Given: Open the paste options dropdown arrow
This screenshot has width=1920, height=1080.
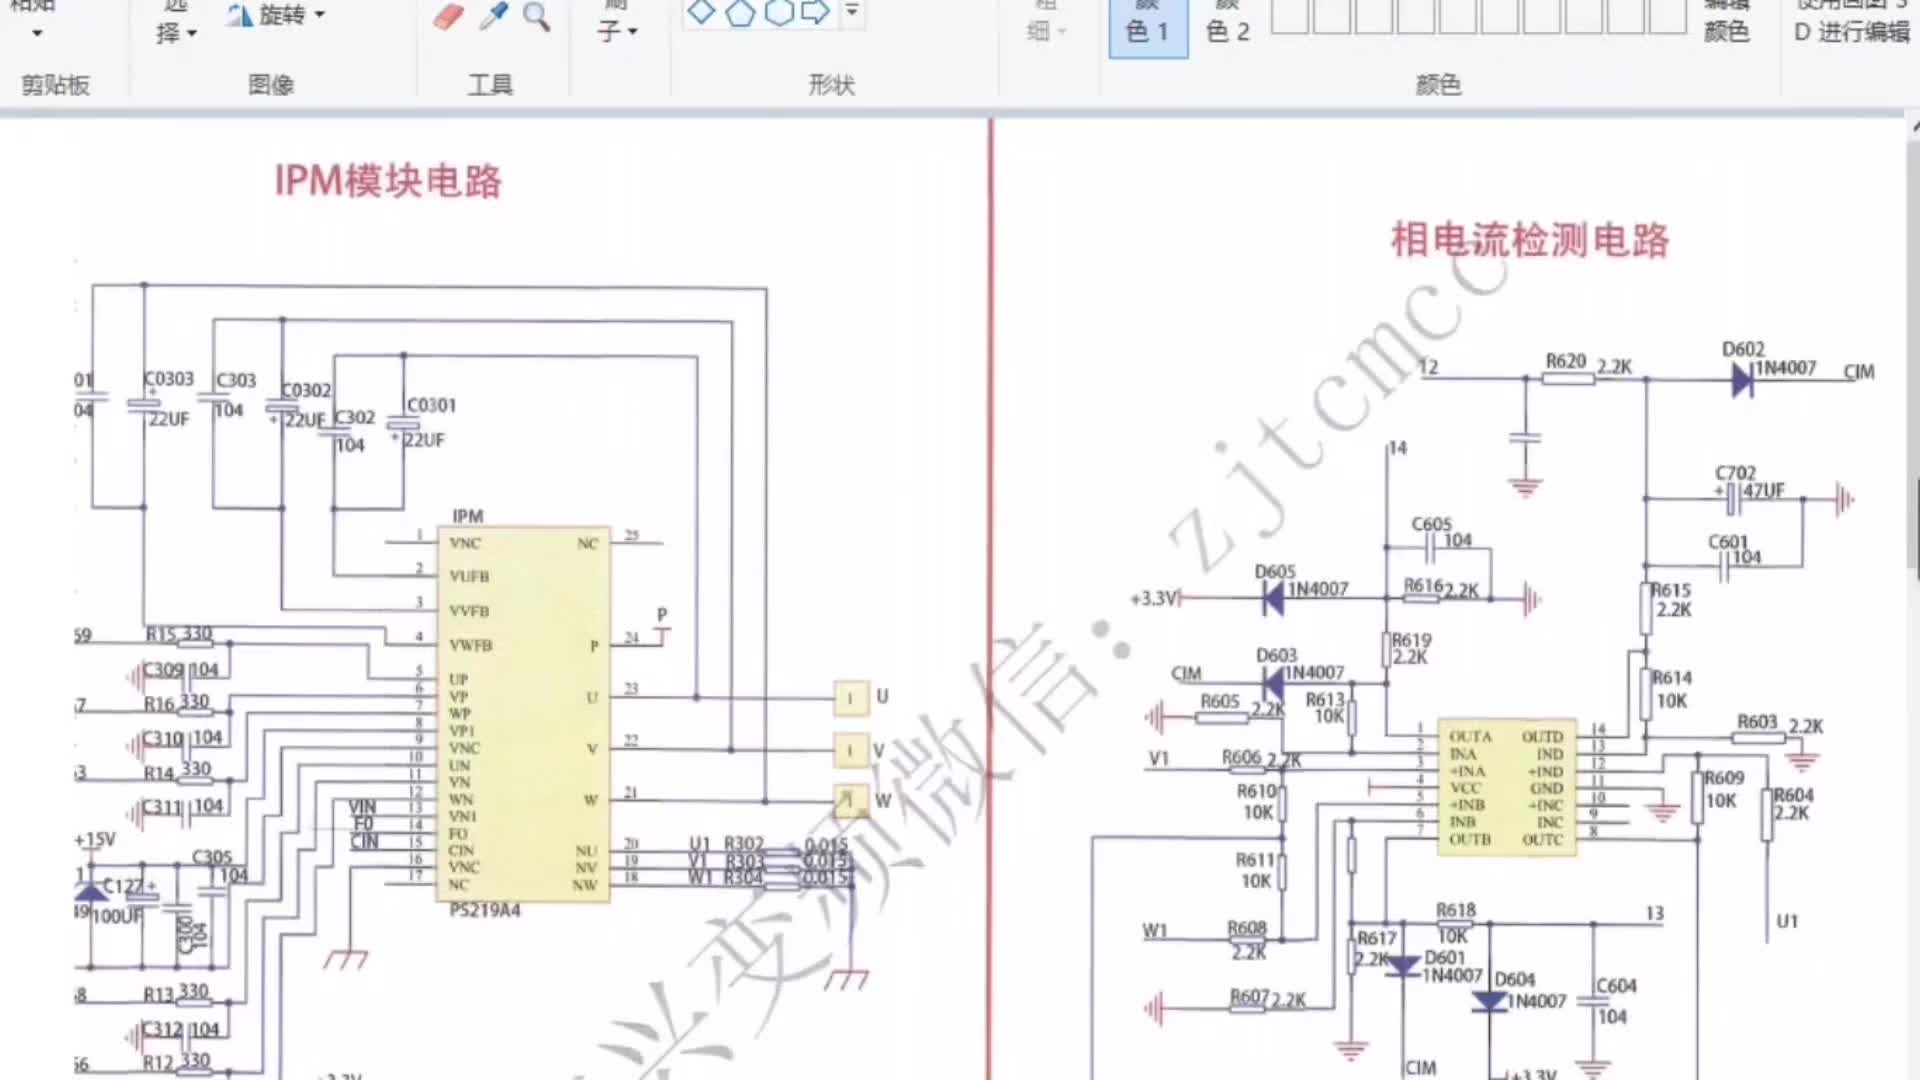Looking at the screenshot, I should (x=37, y=33).
